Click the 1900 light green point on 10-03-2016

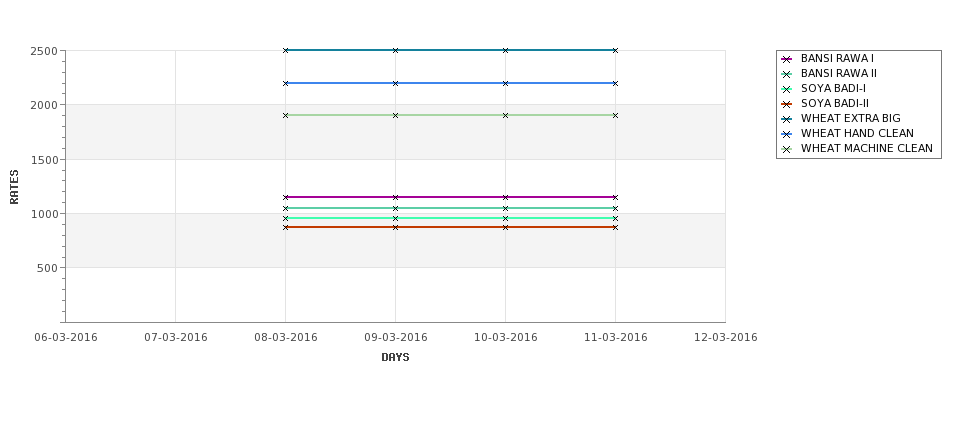pyautogui.click(x=505, y=115)
